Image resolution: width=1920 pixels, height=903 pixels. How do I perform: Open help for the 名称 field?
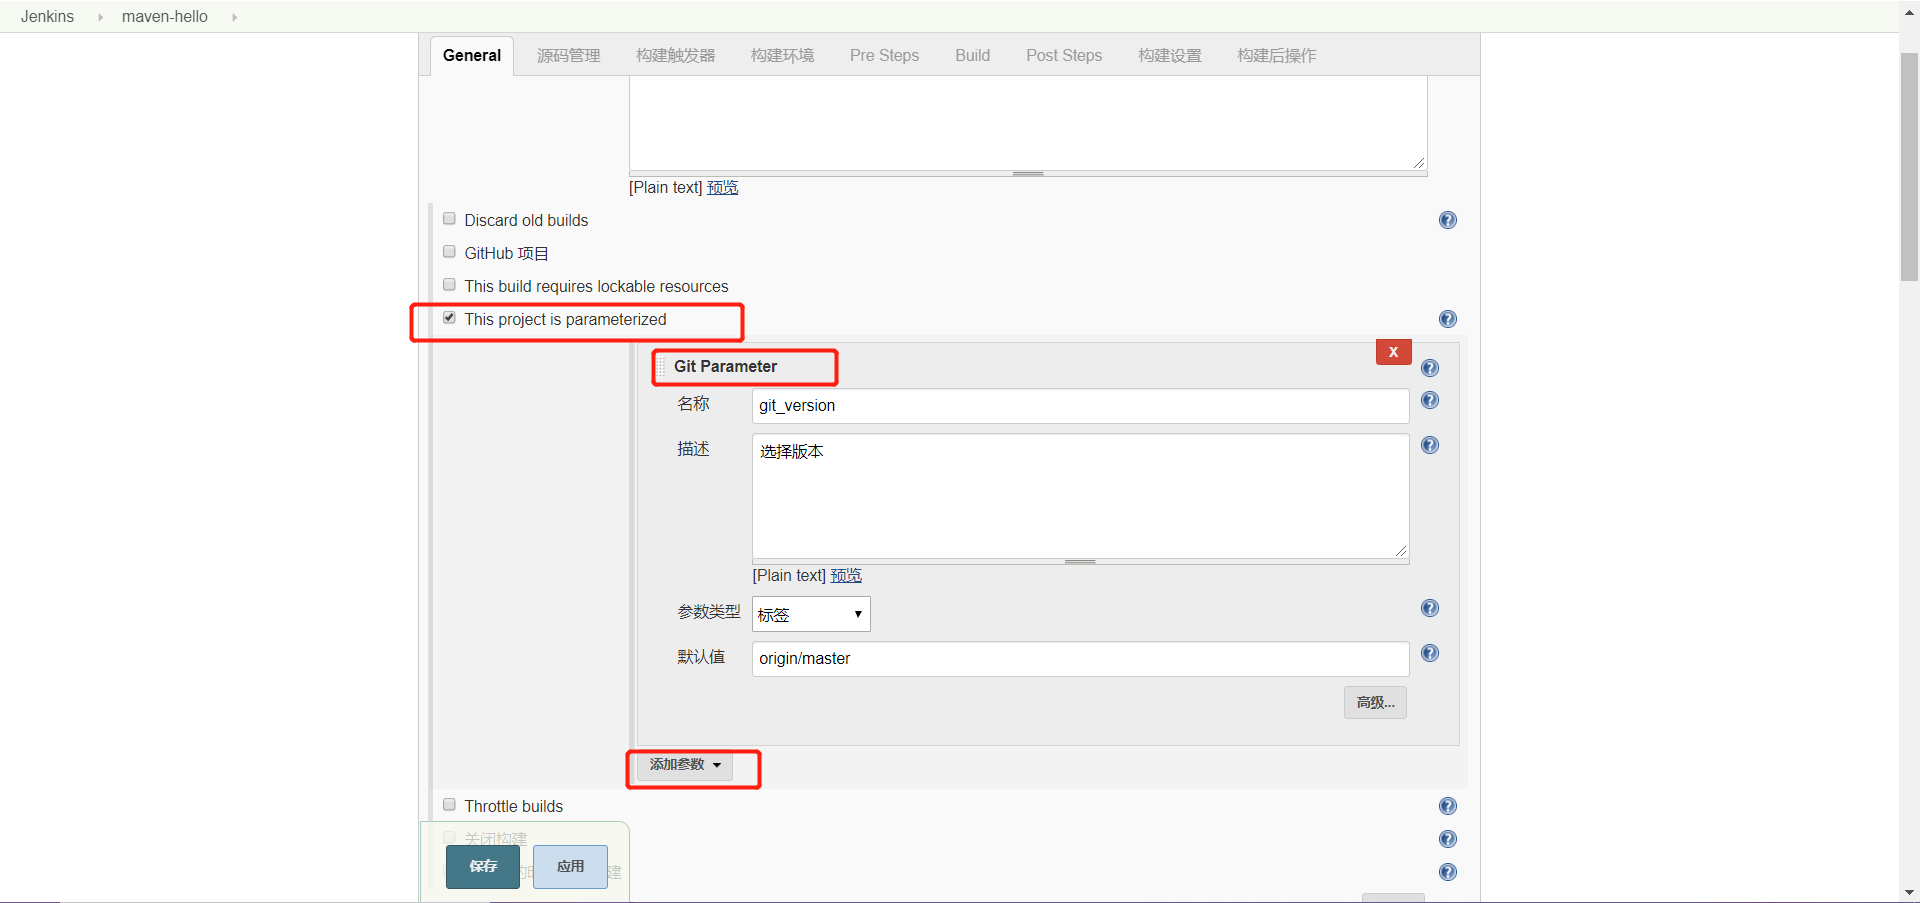tap(1430, 400)
